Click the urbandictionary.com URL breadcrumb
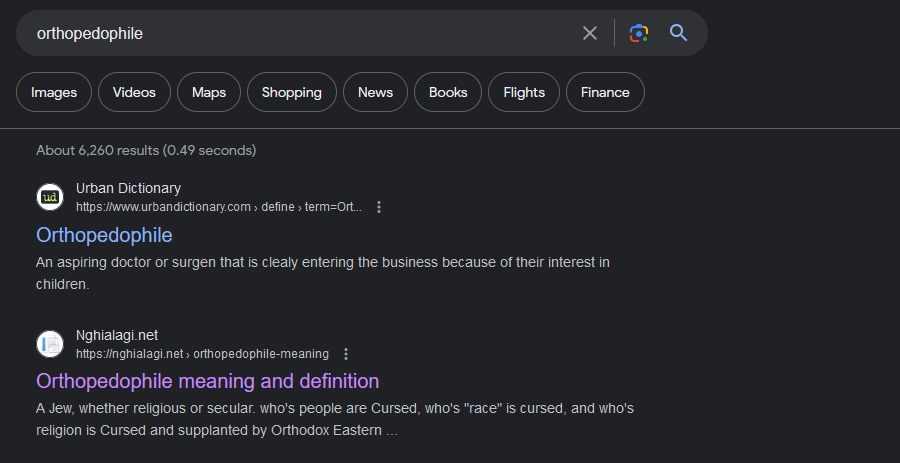The width and height of the screenshot is (900, 463). pyautogui.click(x=218, y=207)
